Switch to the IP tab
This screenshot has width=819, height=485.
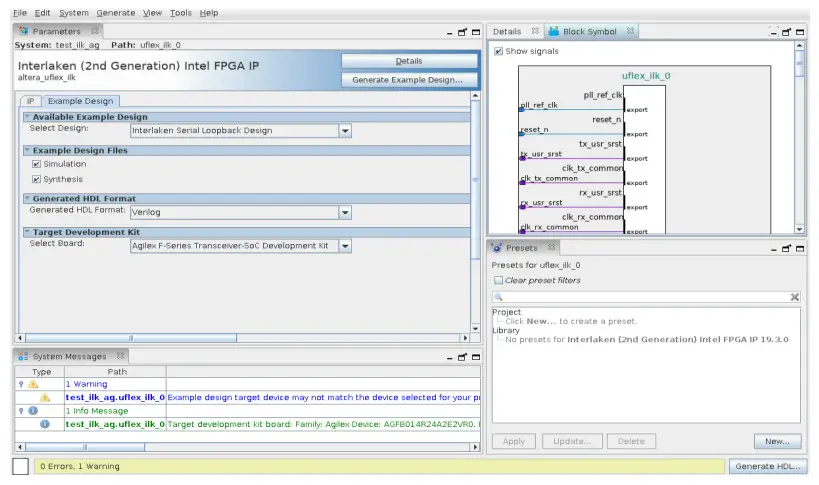30,101
